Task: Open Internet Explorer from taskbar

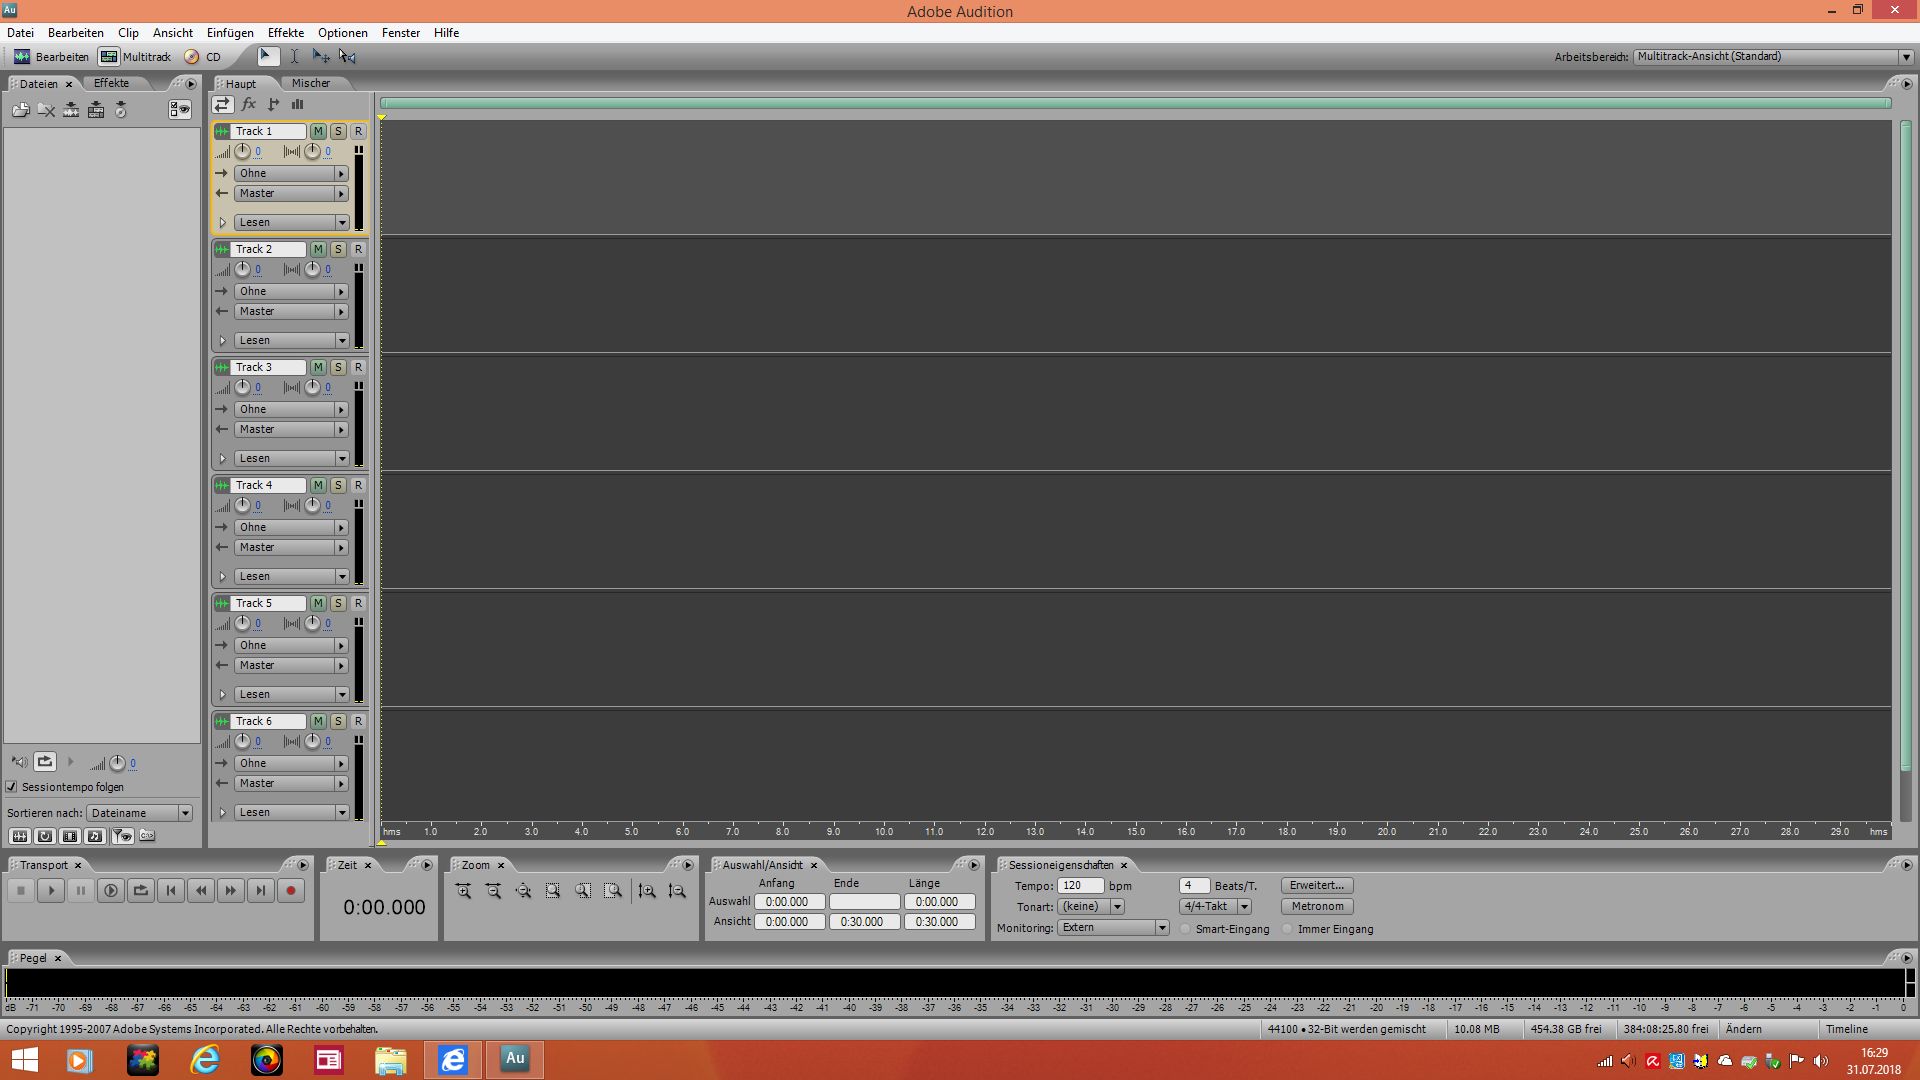Action: point(205,1060)
